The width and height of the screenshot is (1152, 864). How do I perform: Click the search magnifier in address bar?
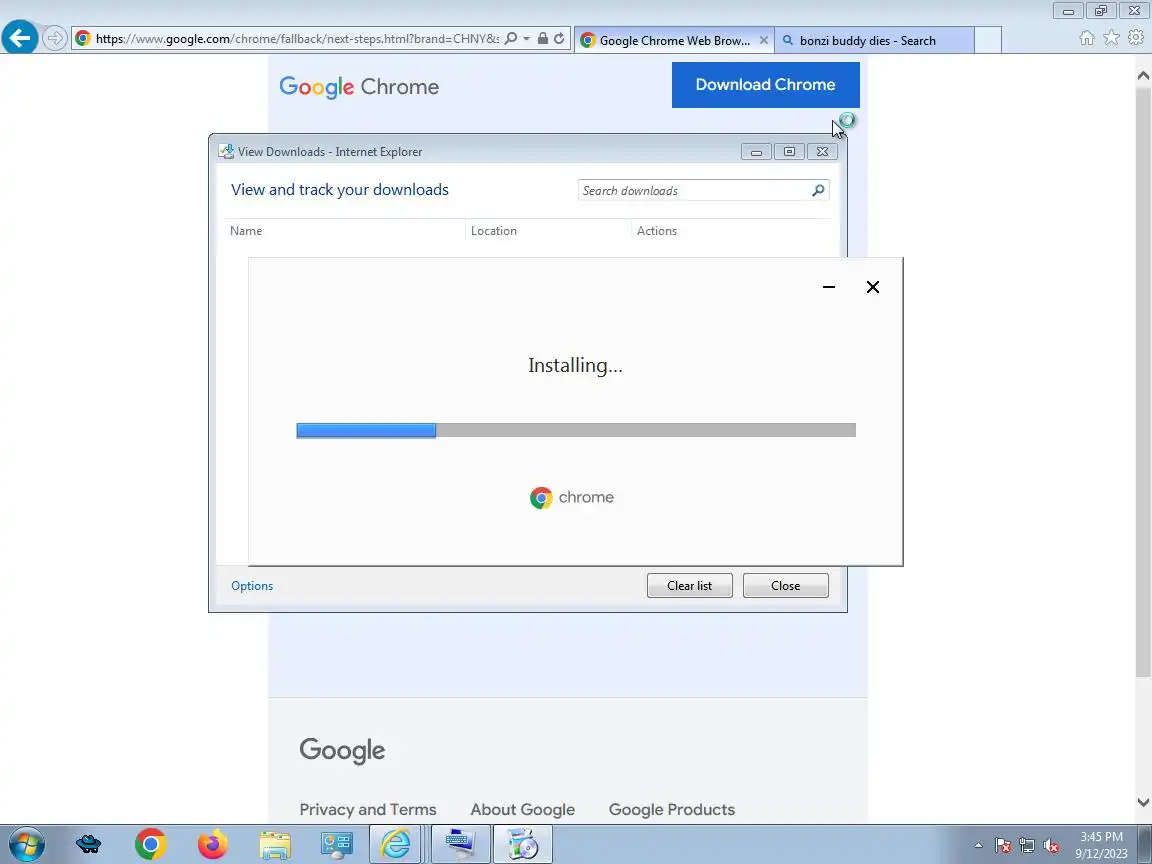point(511,38)
